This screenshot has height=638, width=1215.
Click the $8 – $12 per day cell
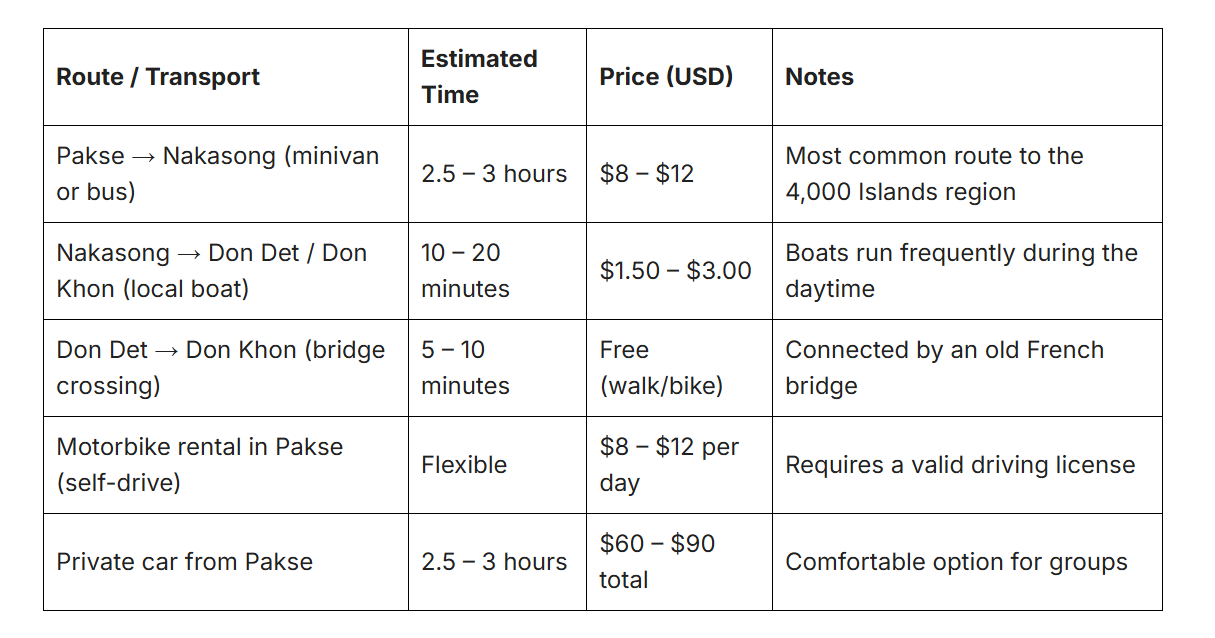[x=679, y=465]
